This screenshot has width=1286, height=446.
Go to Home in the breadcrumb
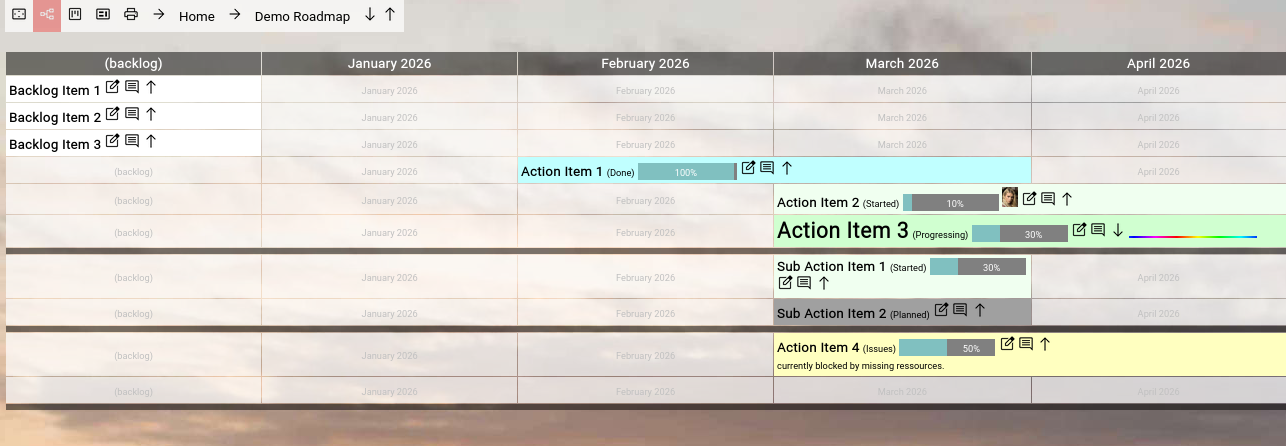point(197,17)
